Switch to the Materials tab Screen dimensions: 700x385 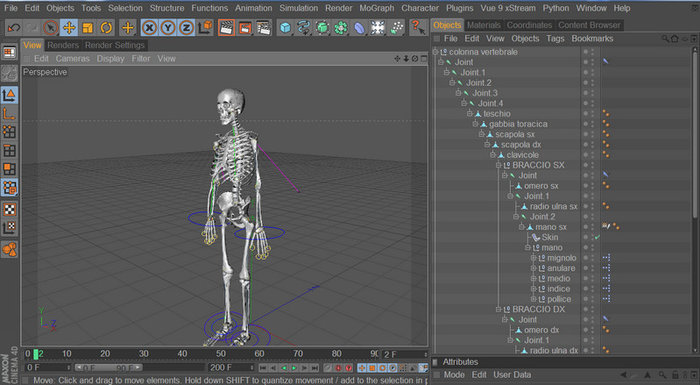[483, 25]
